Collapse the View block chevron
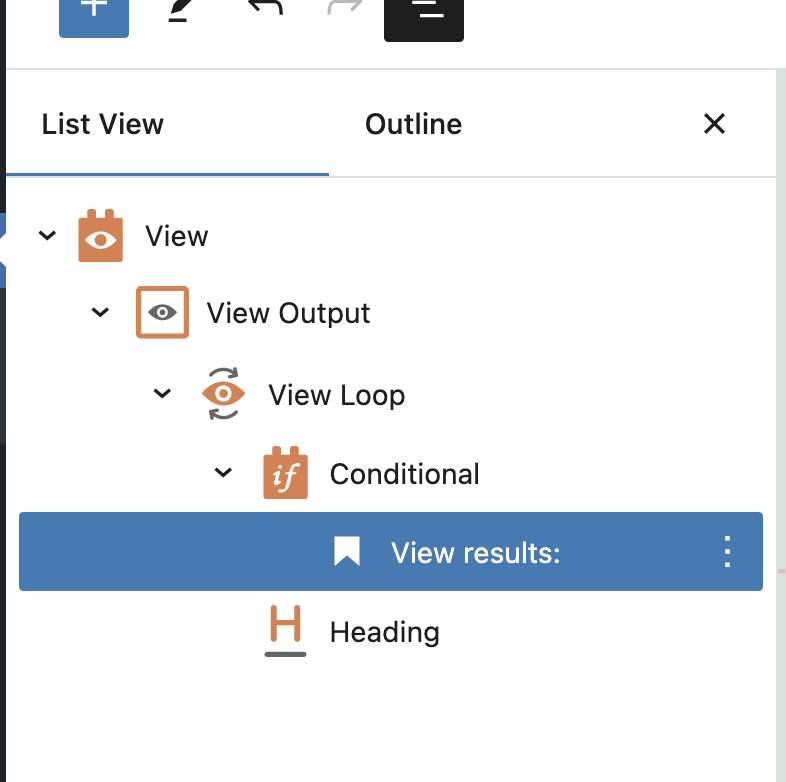The height and width of the screenshot is (782, 786). click(x=47, y=235)
